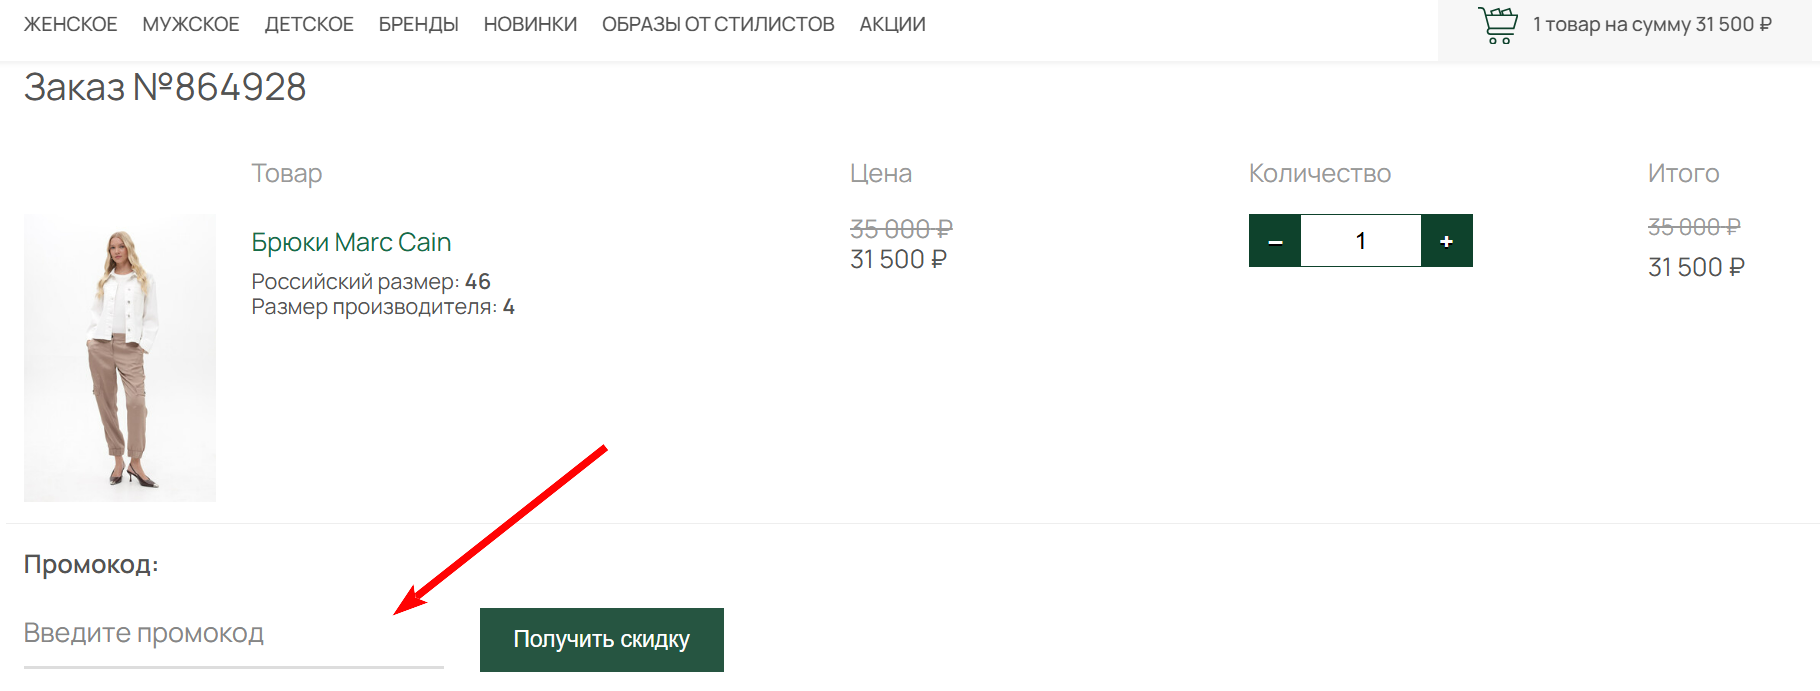Open the БРЕНДЫ menu item

[x=418, y=24]
